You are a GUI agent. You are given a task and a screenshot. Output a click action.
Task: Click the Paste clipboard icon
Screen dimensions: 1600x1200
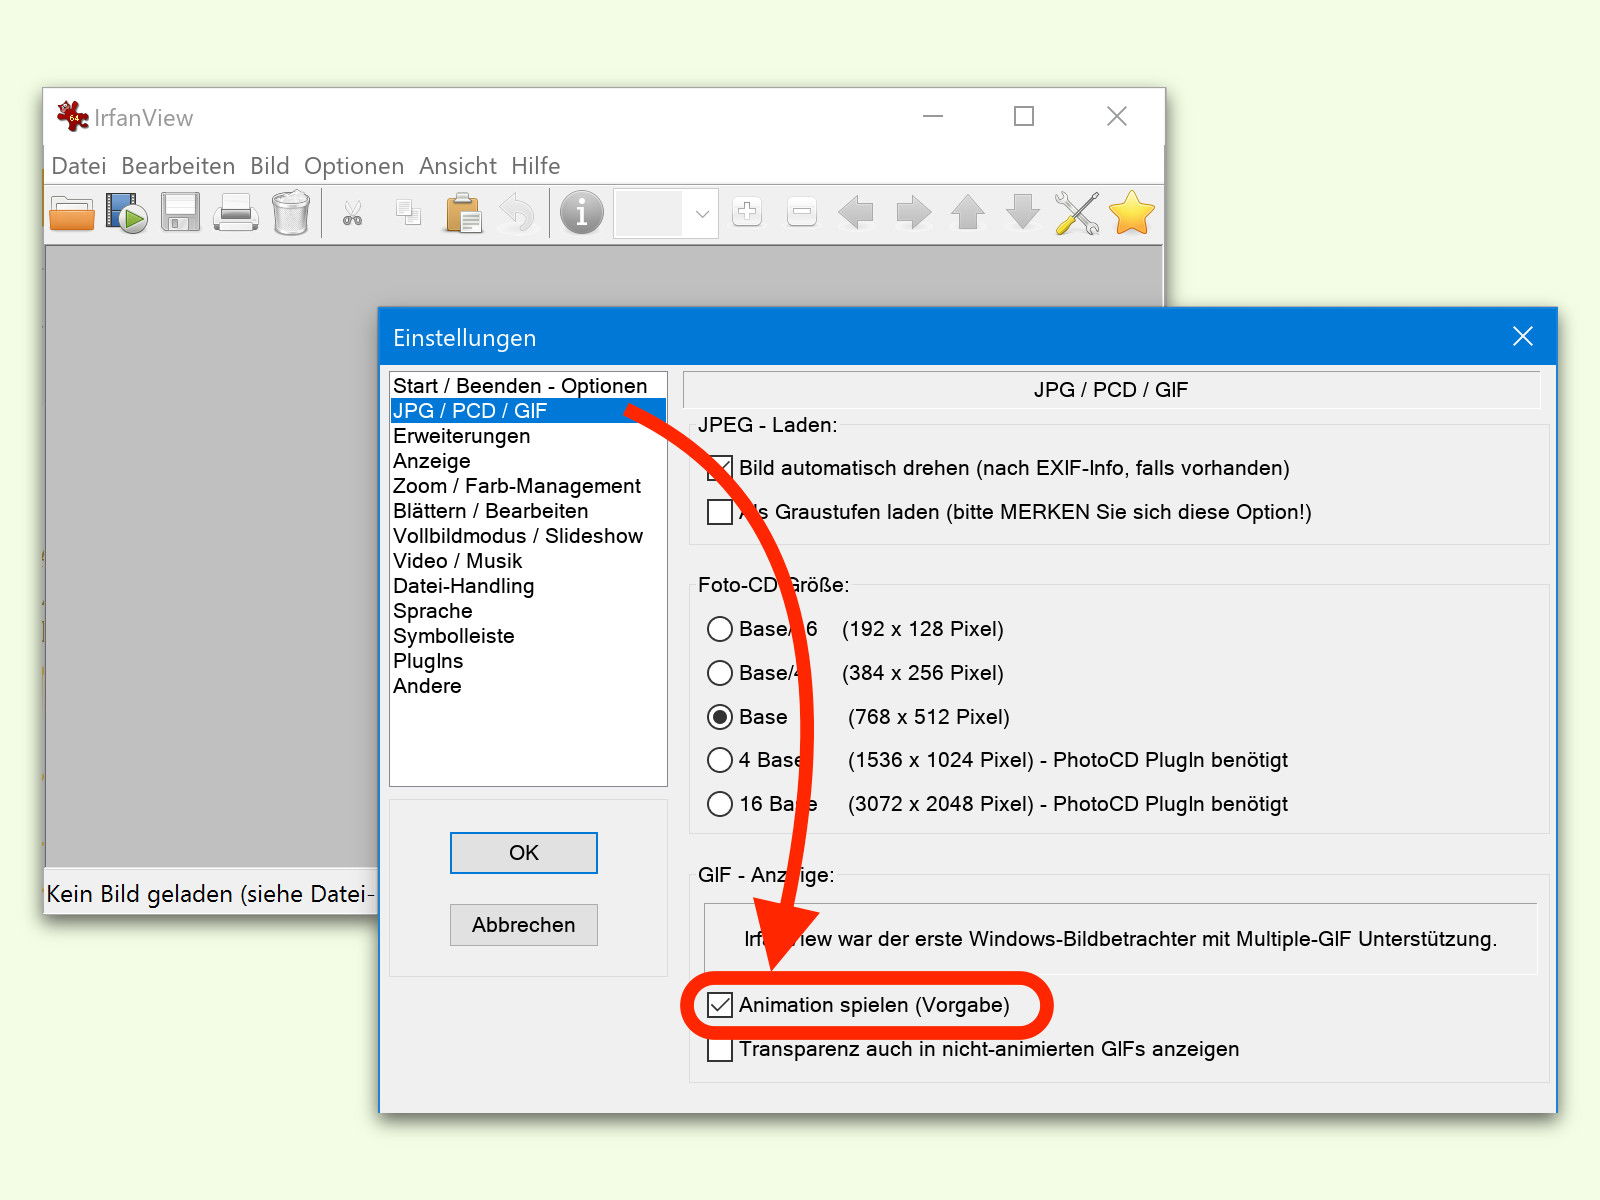[464, 213]
